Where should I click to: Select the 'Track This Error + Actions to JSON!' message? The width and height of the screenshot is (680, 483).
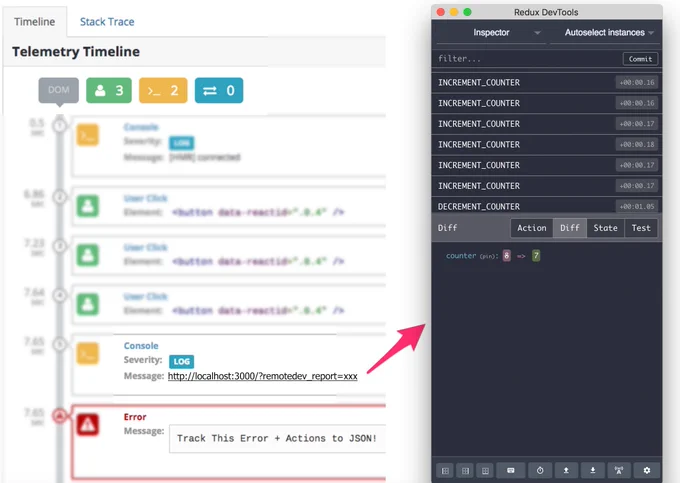277,438
